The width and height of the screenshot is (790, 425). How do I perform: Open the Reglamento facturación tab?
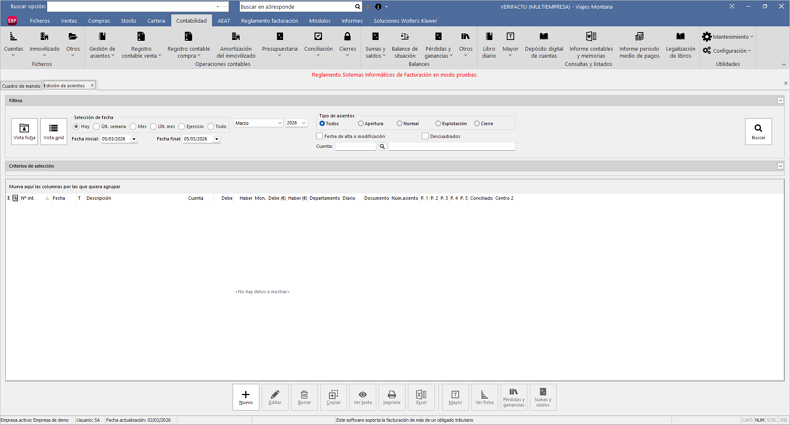270,21
